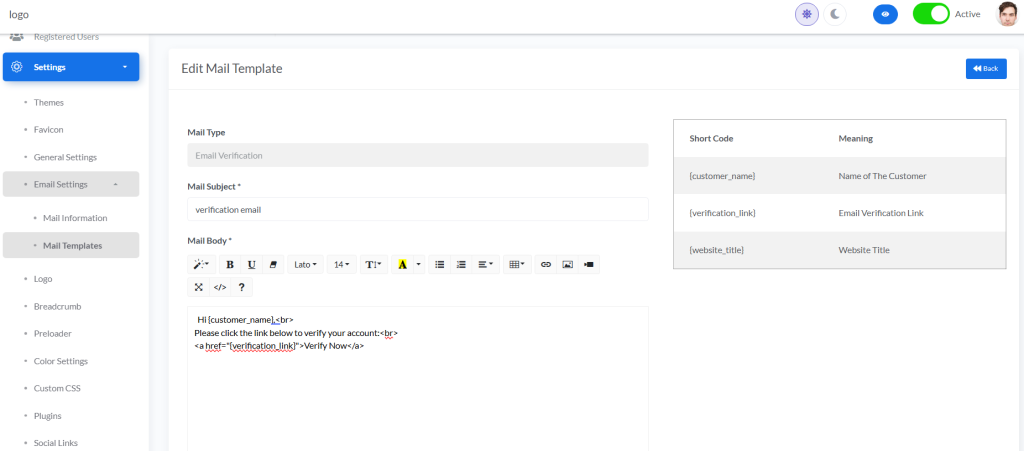Toggle bold formatting in the editor
This screenshot has height=451, width=1024.
click(230, 264)
